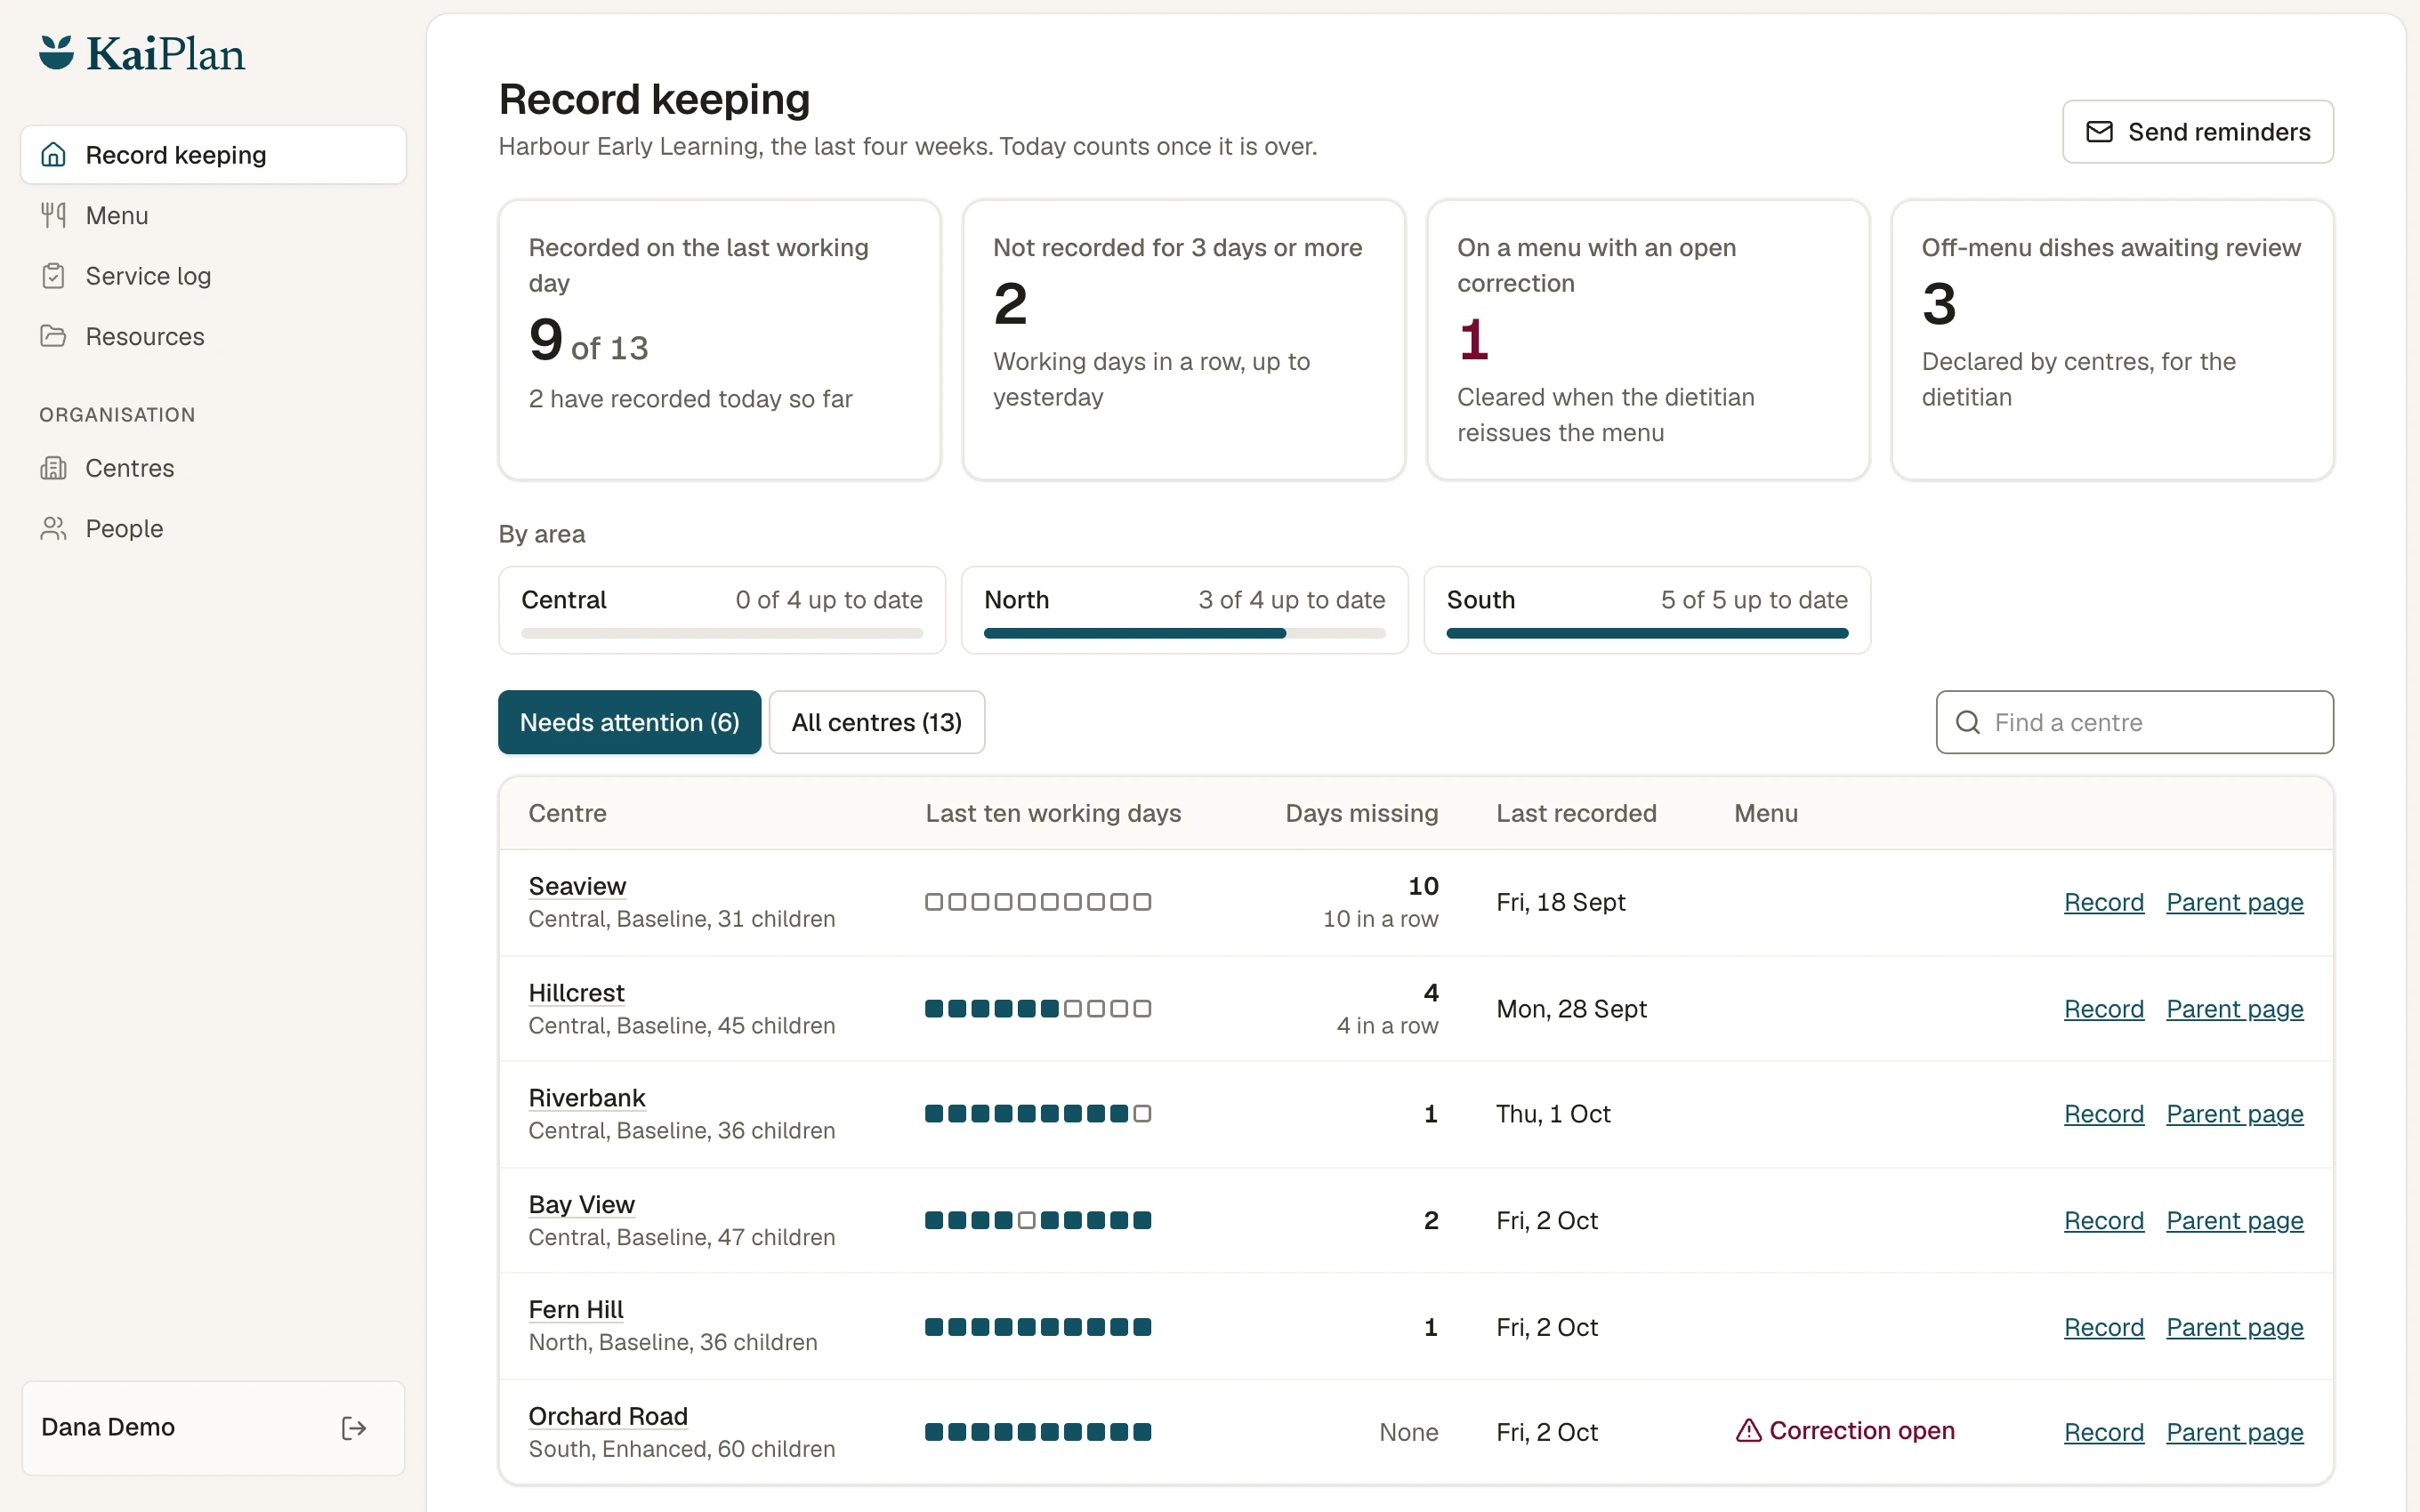2420x1512 pixels.
Task: Click the magnifier icon in the search box
Action: pos(1967,722)
